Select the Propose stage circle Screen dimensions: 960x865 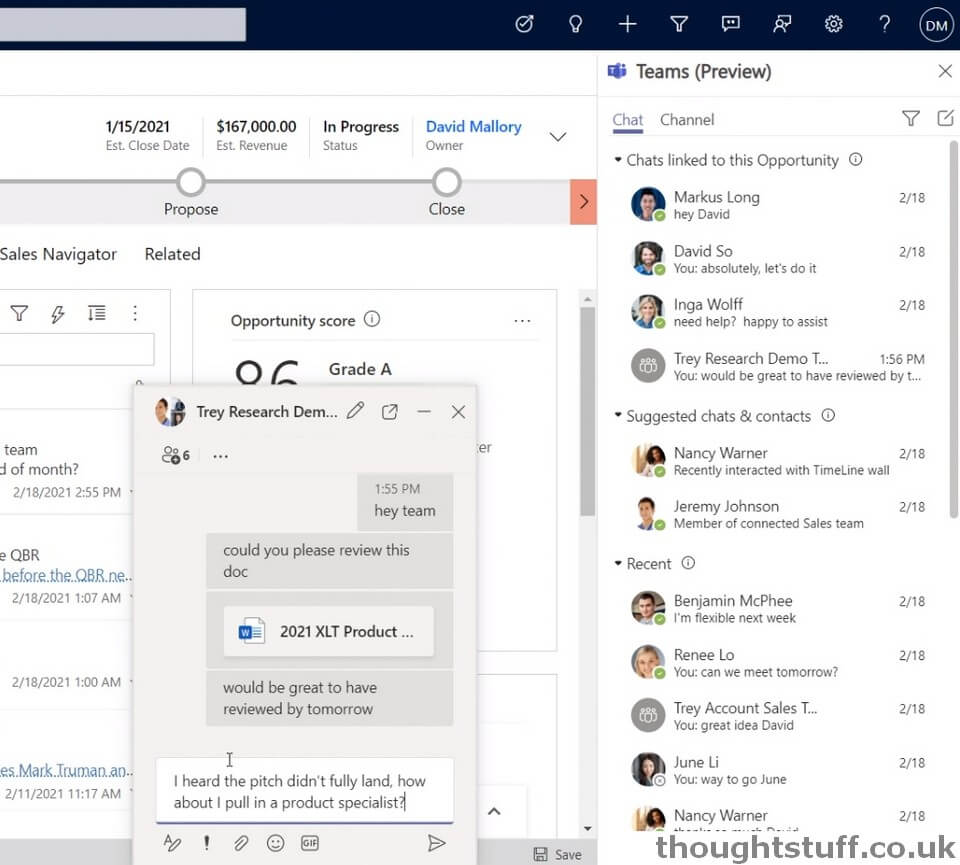[191, 182]
